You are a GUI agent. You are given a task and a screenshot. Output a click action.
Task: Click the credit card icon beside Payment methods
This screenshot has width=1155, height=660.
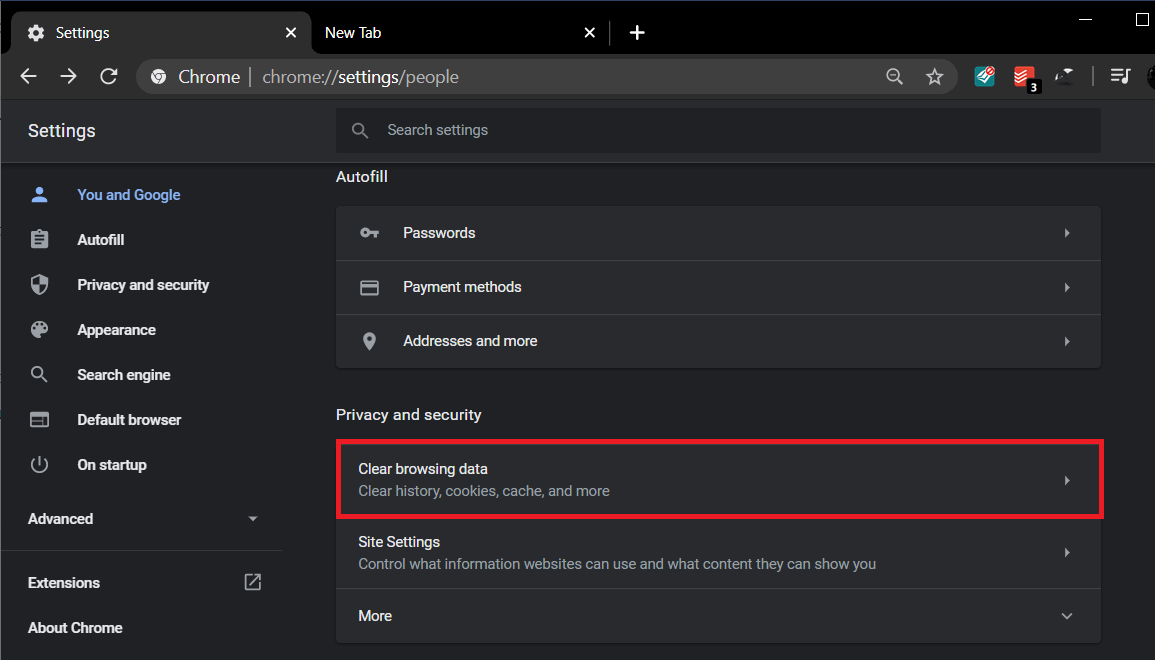369,287
